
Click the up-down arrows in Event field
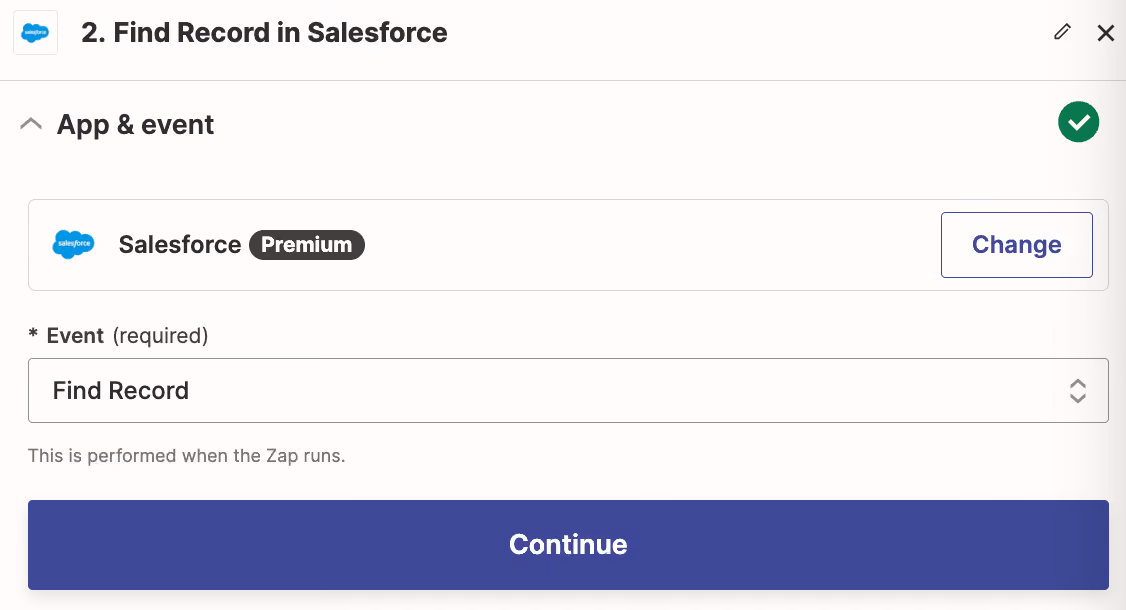pyautogui.click(x=1077, y=391)
